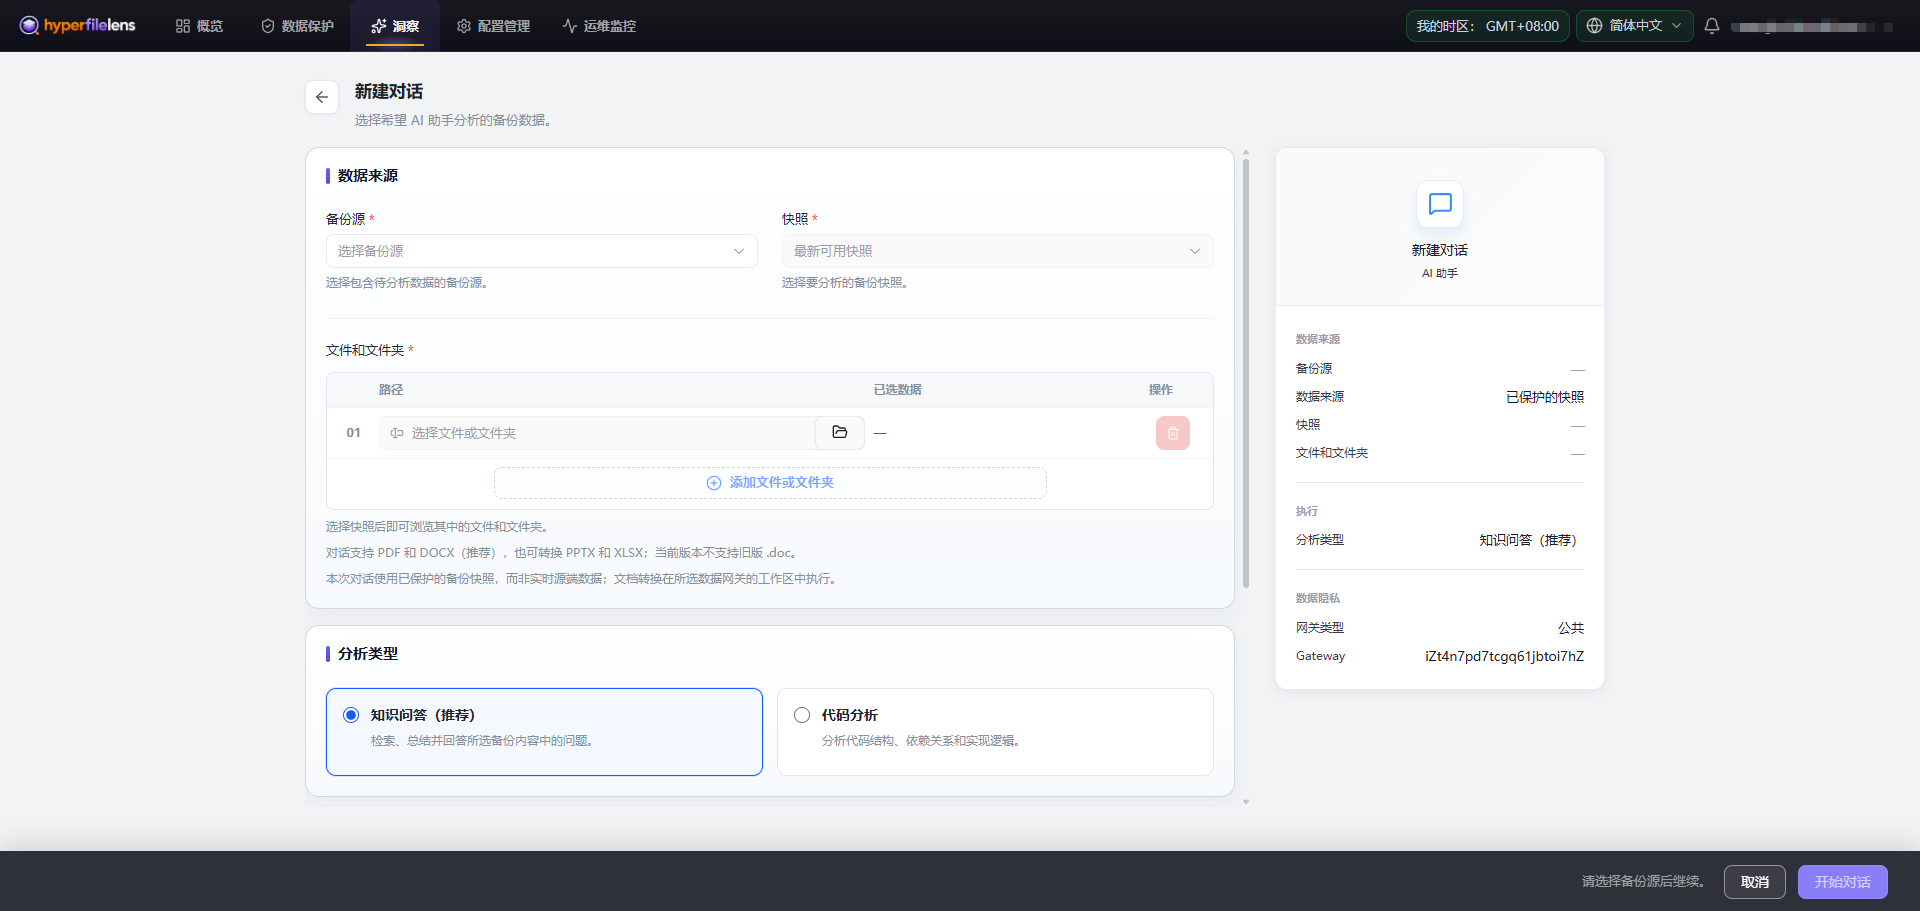Screen dimensions: 1920x911
Task: Click the scroll down arrow below the scrollbar
Action: click(1246, 802)
